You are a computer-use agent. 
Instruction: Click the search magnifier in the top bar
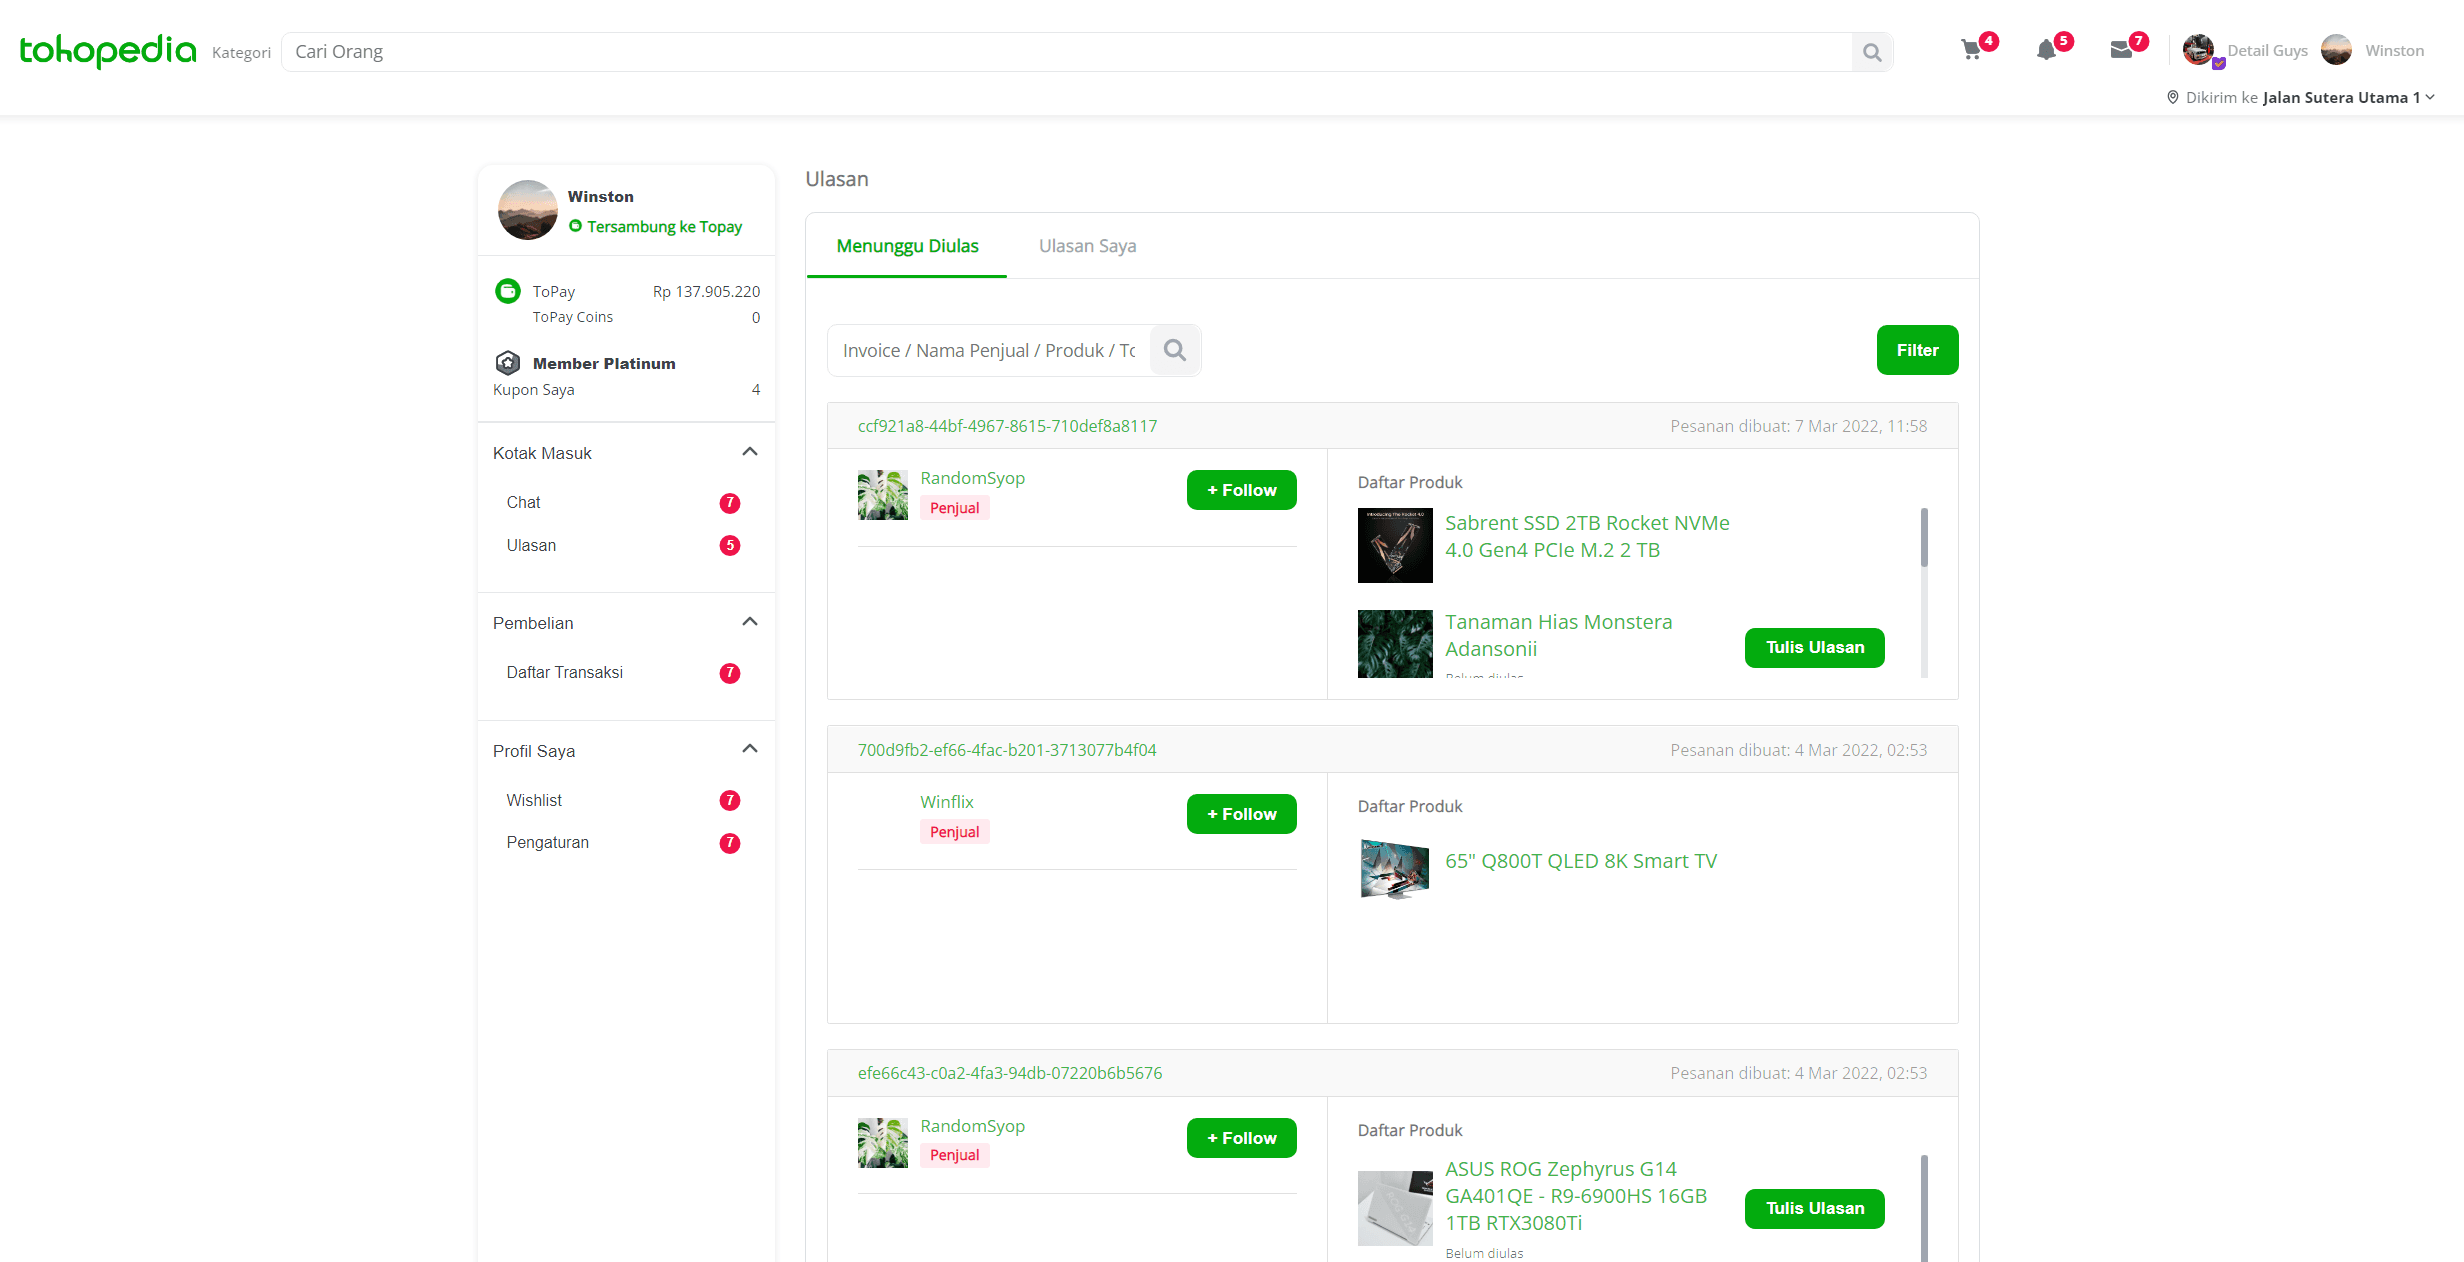click(1872, 51)
